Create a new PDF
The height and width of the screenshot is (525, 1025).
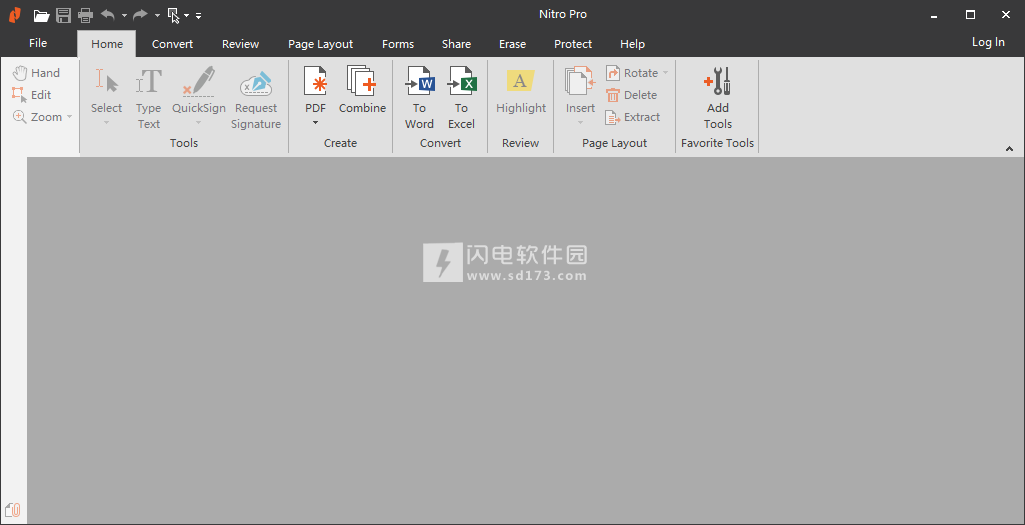(x=316, y=89)
